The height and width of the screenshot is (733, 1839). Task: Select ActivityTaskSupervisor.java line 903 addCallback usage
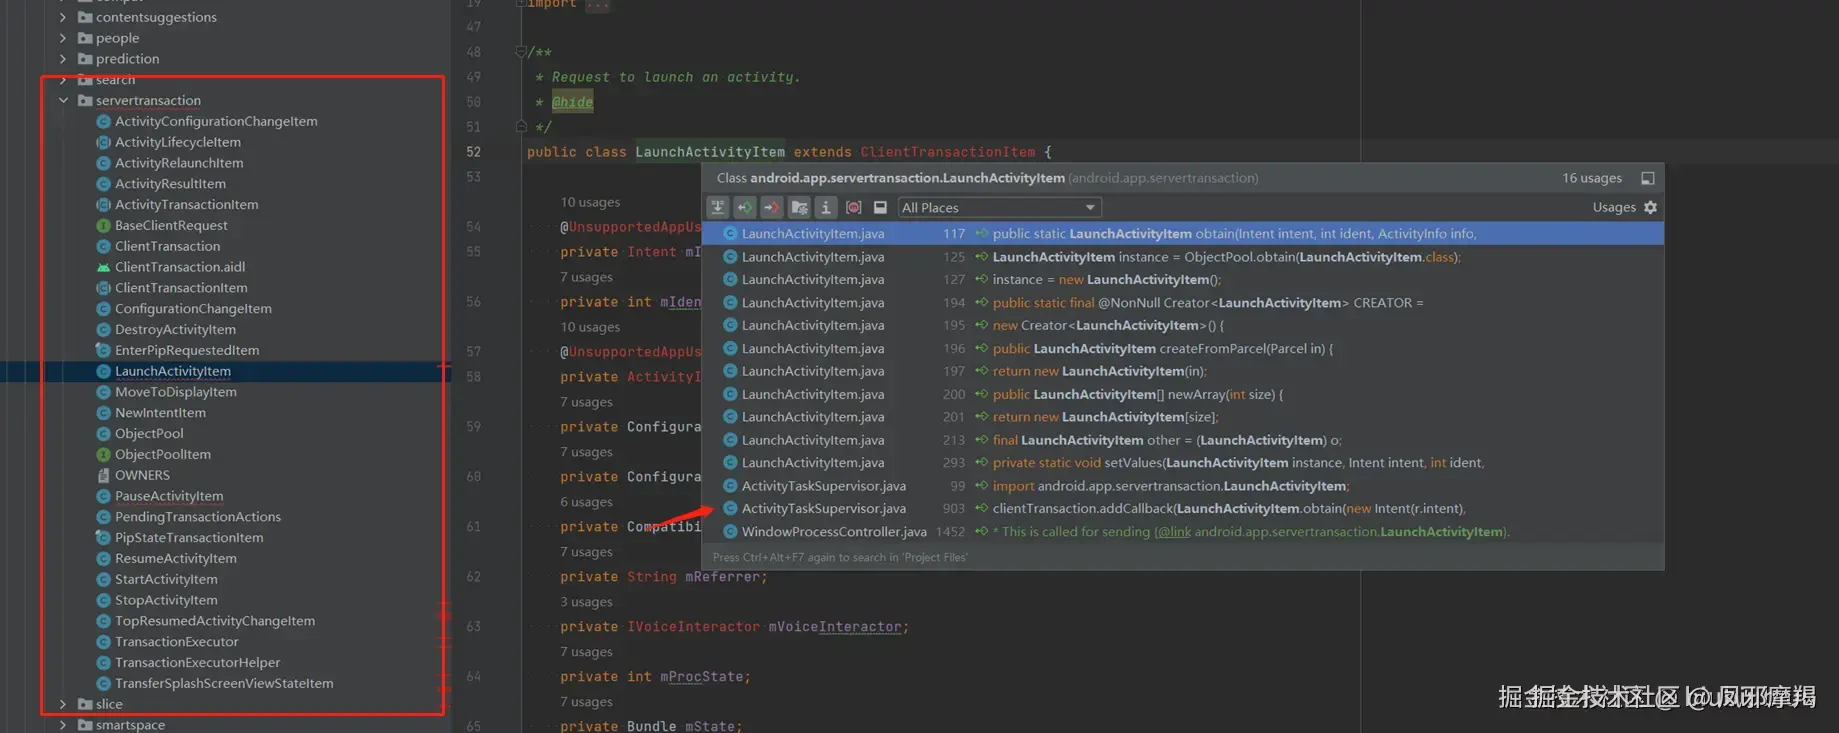1182,509
